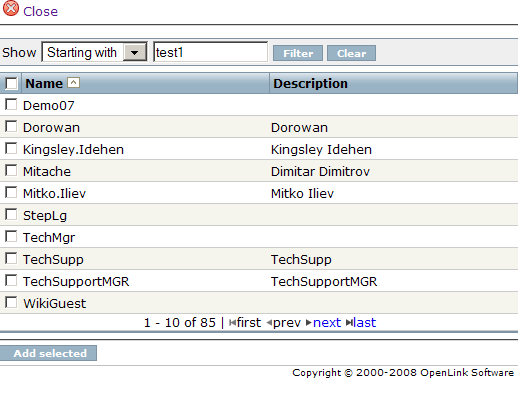Click the last page arrow icon
The width and height of the screenshot is (518, 419).
pos(349,323)
